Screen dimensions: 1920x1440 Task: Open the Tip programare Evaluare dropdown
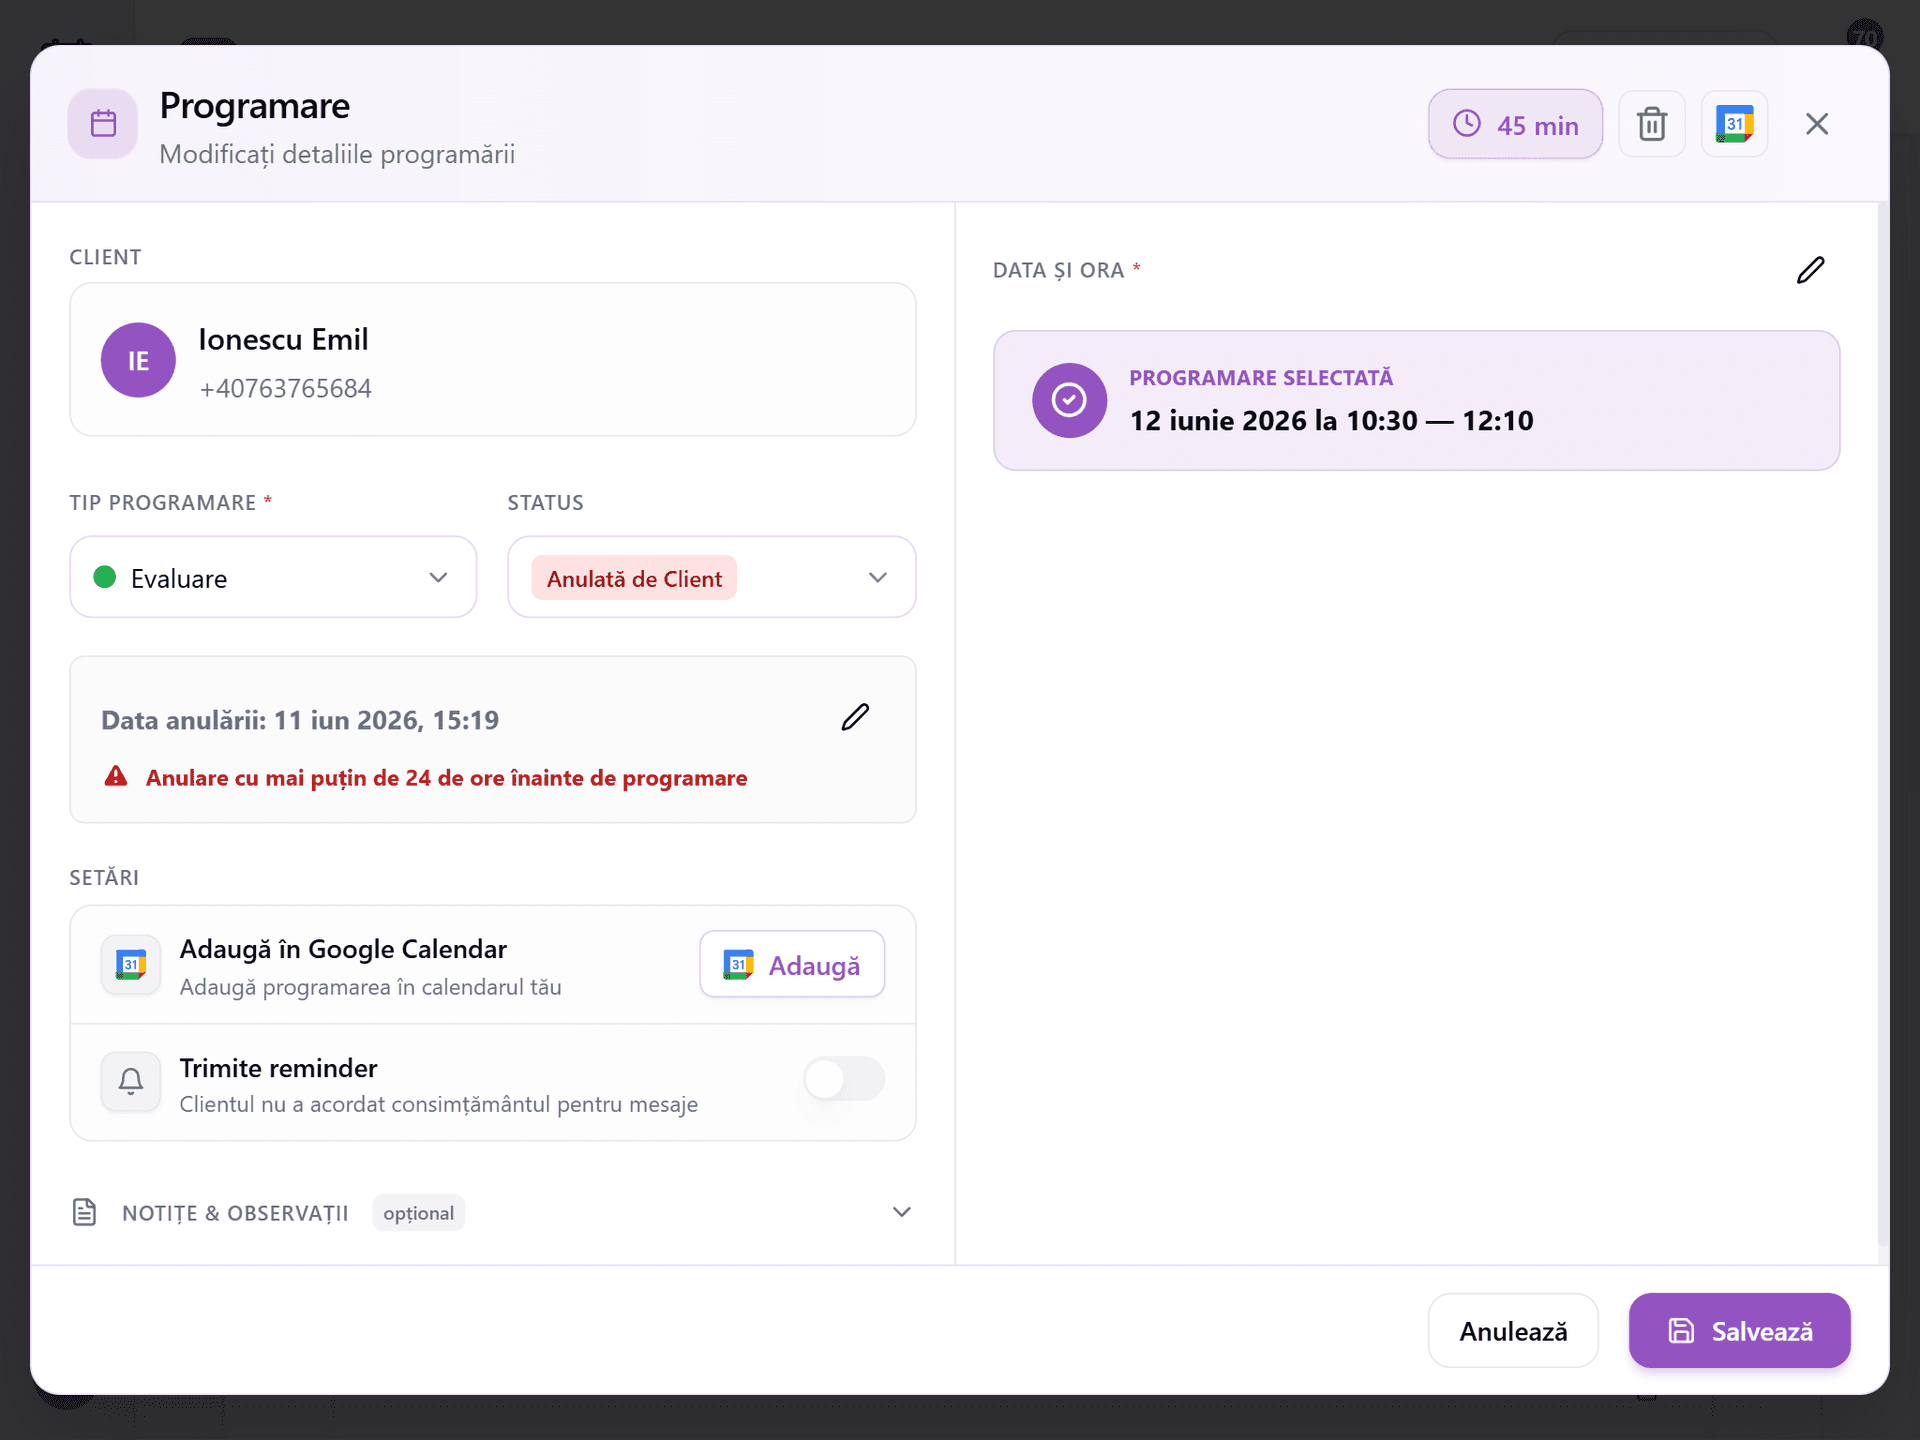point(273,577)
